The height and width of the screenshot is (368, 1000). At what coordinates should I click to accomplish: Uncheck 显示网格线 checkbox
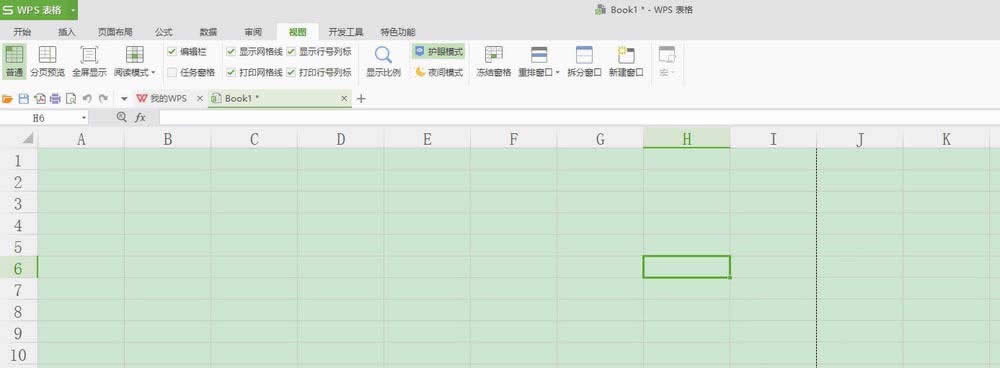[x=231, y=52]
